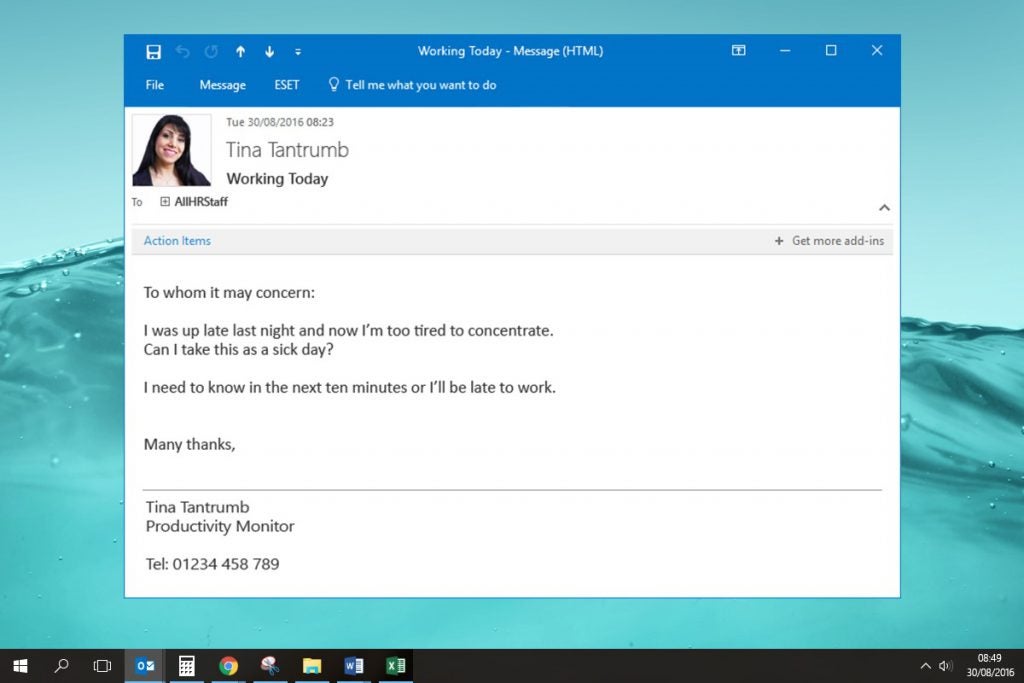Click the sender name Tina Tantrumb in the header
Image resolution: width=1024 pixels, height=683 pixels.
click(x=287, y=150)
